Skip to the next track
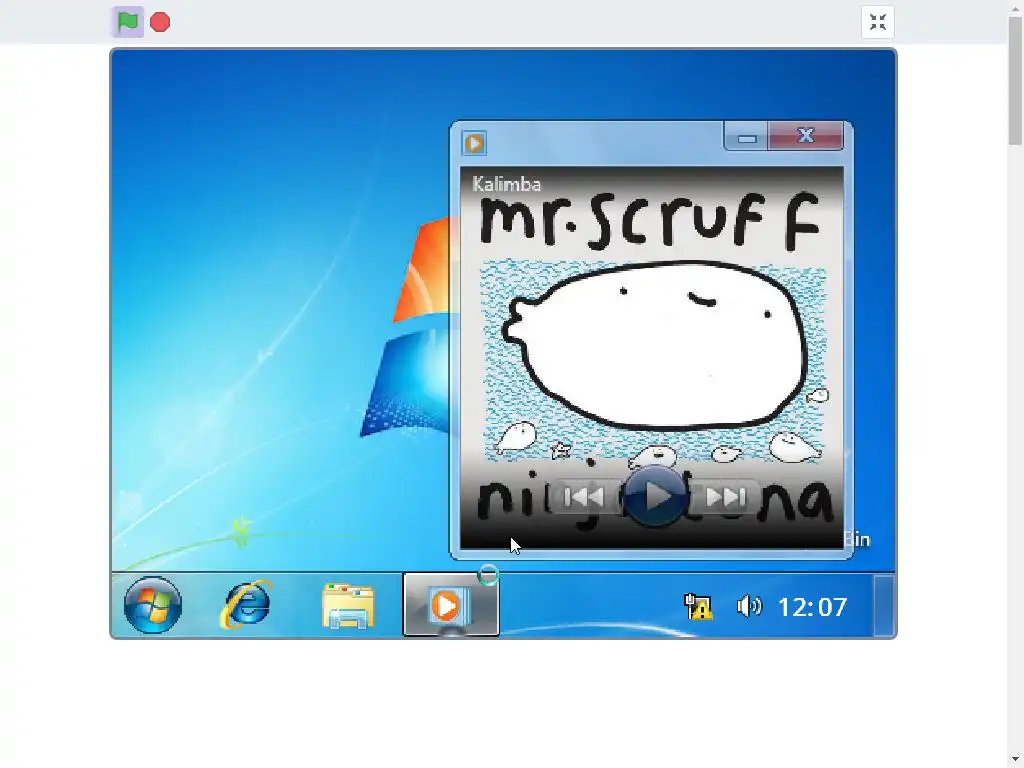 point(726,498)
